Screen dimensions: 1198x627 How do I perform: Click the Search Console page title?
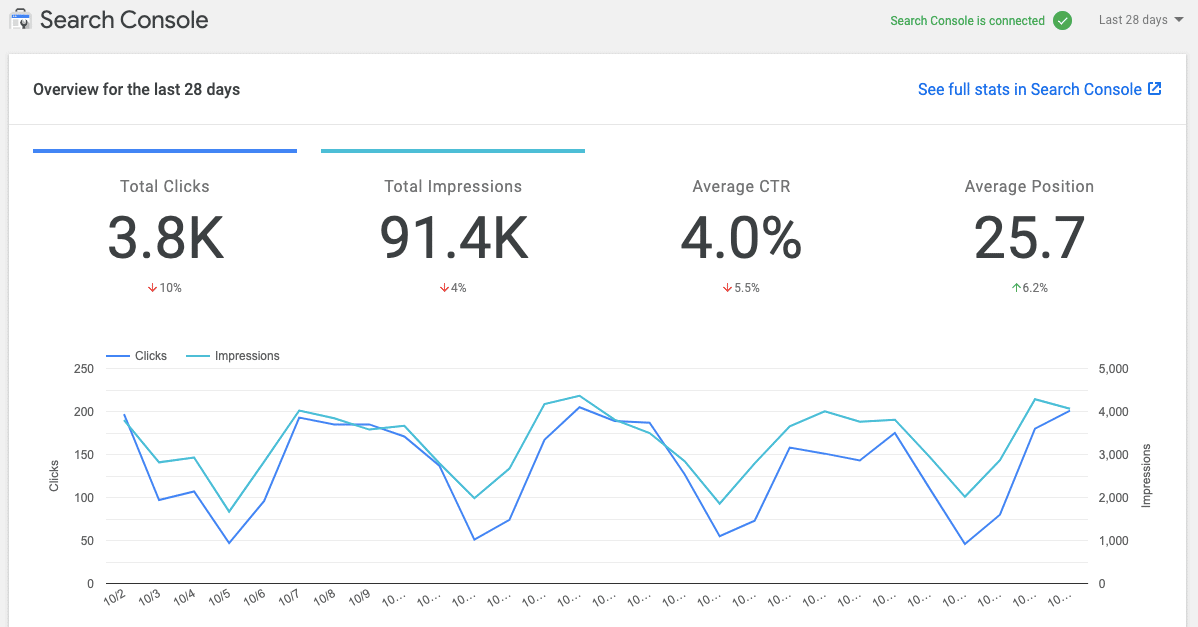pyautogui.click(x=124, y=20)
